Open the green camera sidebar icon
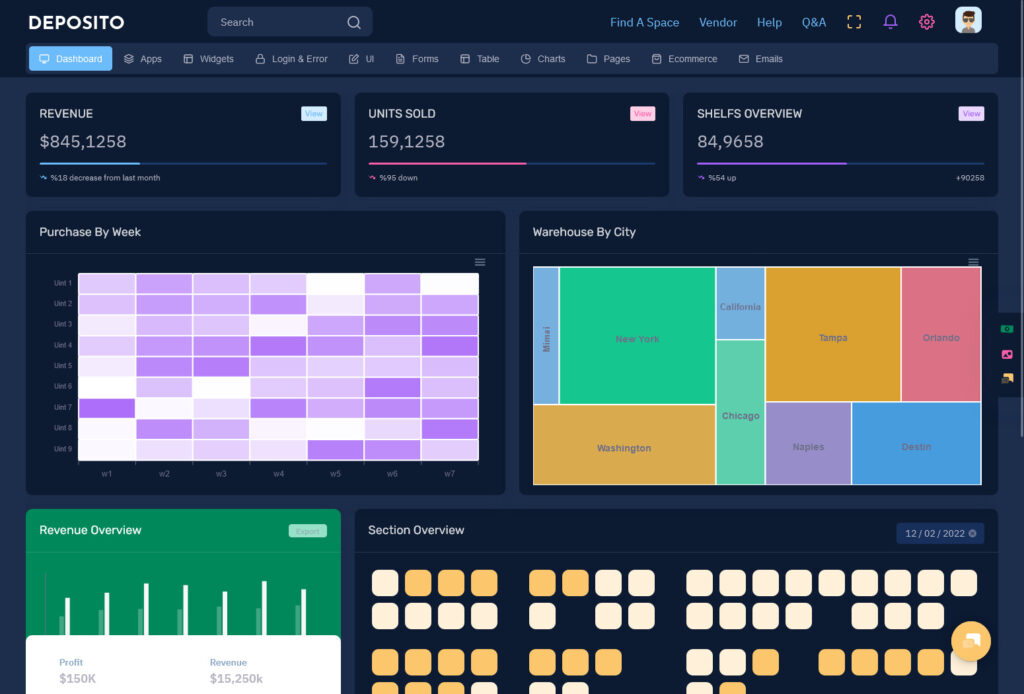Screen dimensions: 1024x694 click(x=1007, y=329)
